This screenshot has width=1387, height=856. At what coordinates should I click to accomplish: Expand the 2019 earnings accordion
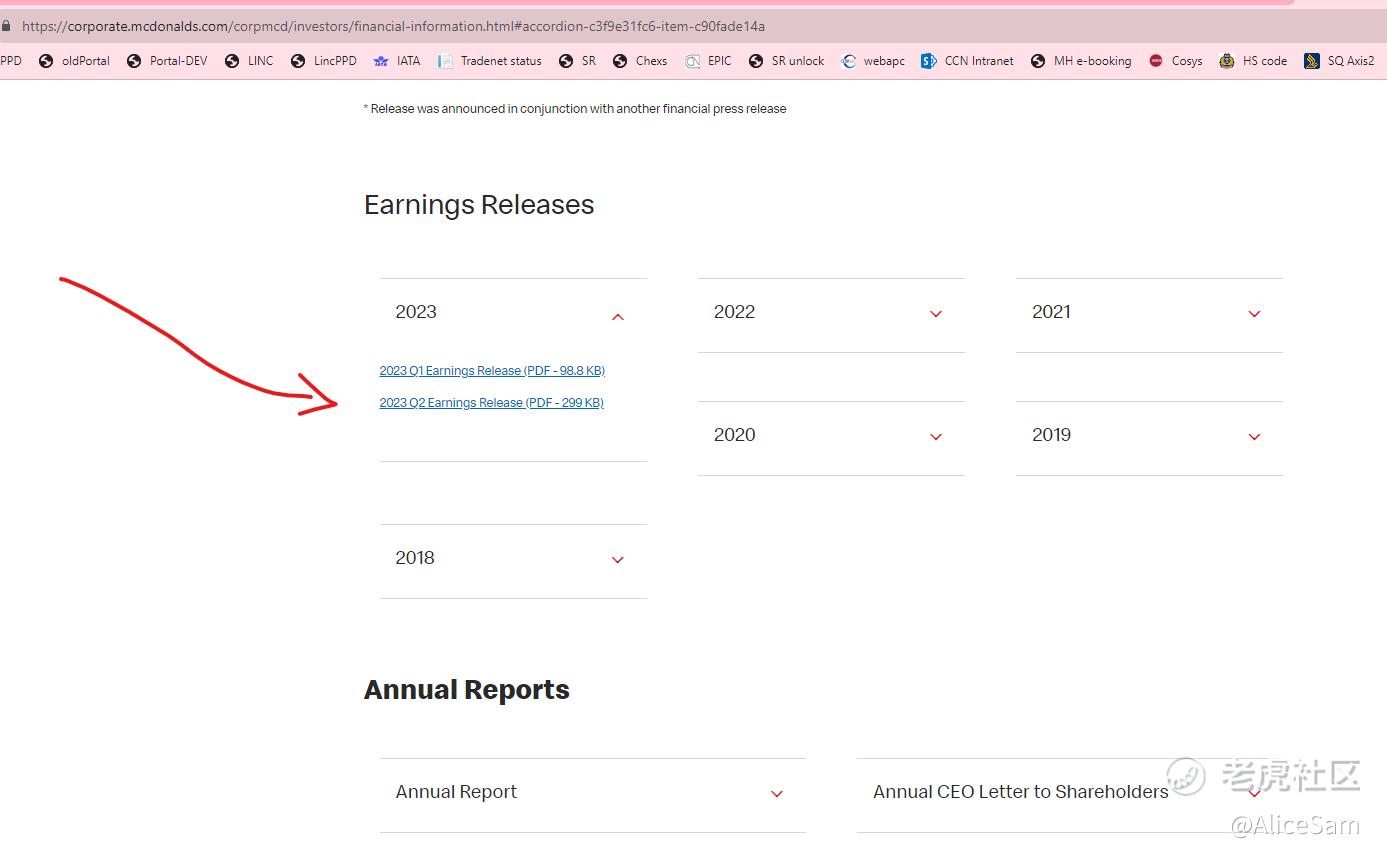(x=1149, y=436)
